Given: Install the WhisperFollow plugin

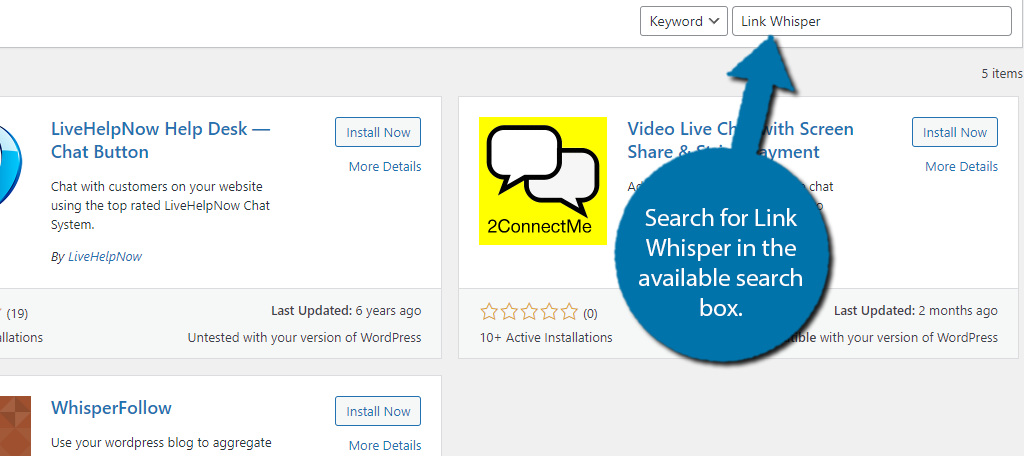Looking at the screenshot, I should pos(378,411).
